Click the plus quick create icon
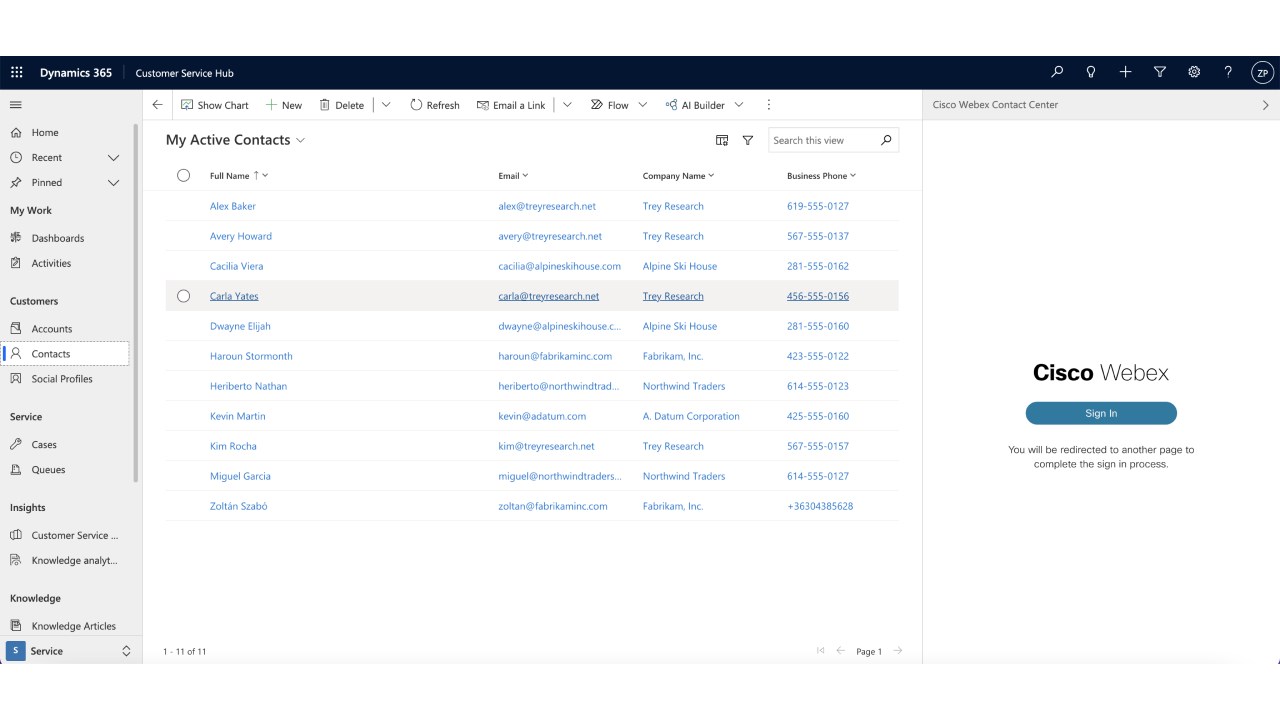The height and width of the screenshot is (720, 1280). point(1125,72)
